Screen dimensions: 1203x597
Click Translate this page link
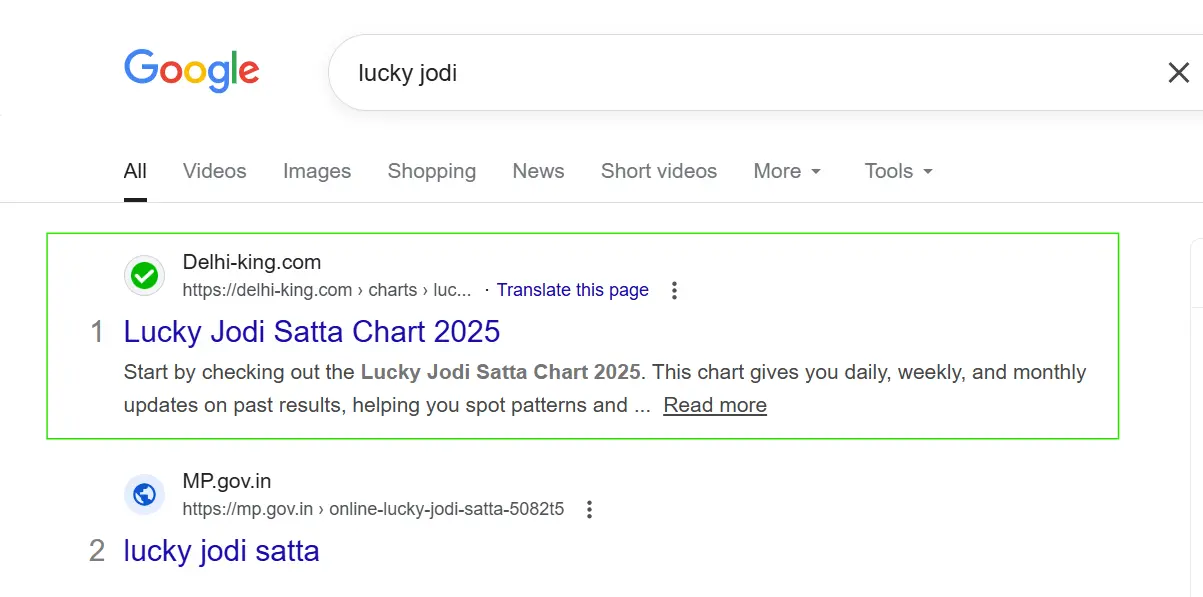click(572, 290)
